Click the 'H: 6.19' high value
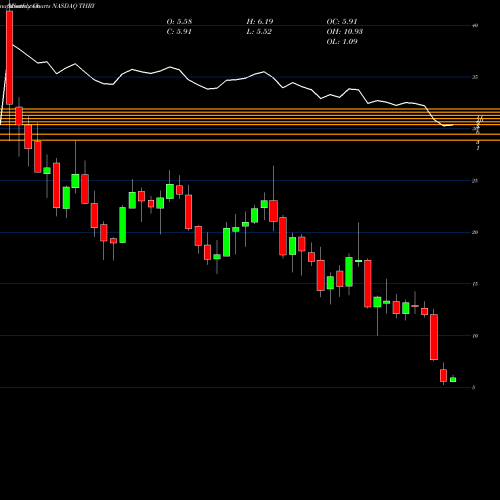 [x=260, y=22]
